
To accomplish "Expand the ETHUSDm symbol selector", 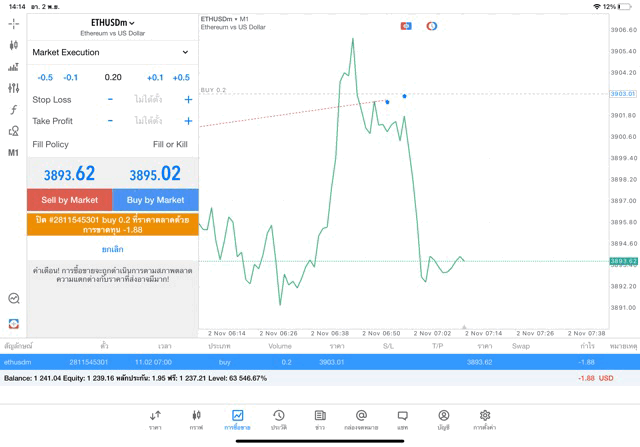I will click(112, 22).
